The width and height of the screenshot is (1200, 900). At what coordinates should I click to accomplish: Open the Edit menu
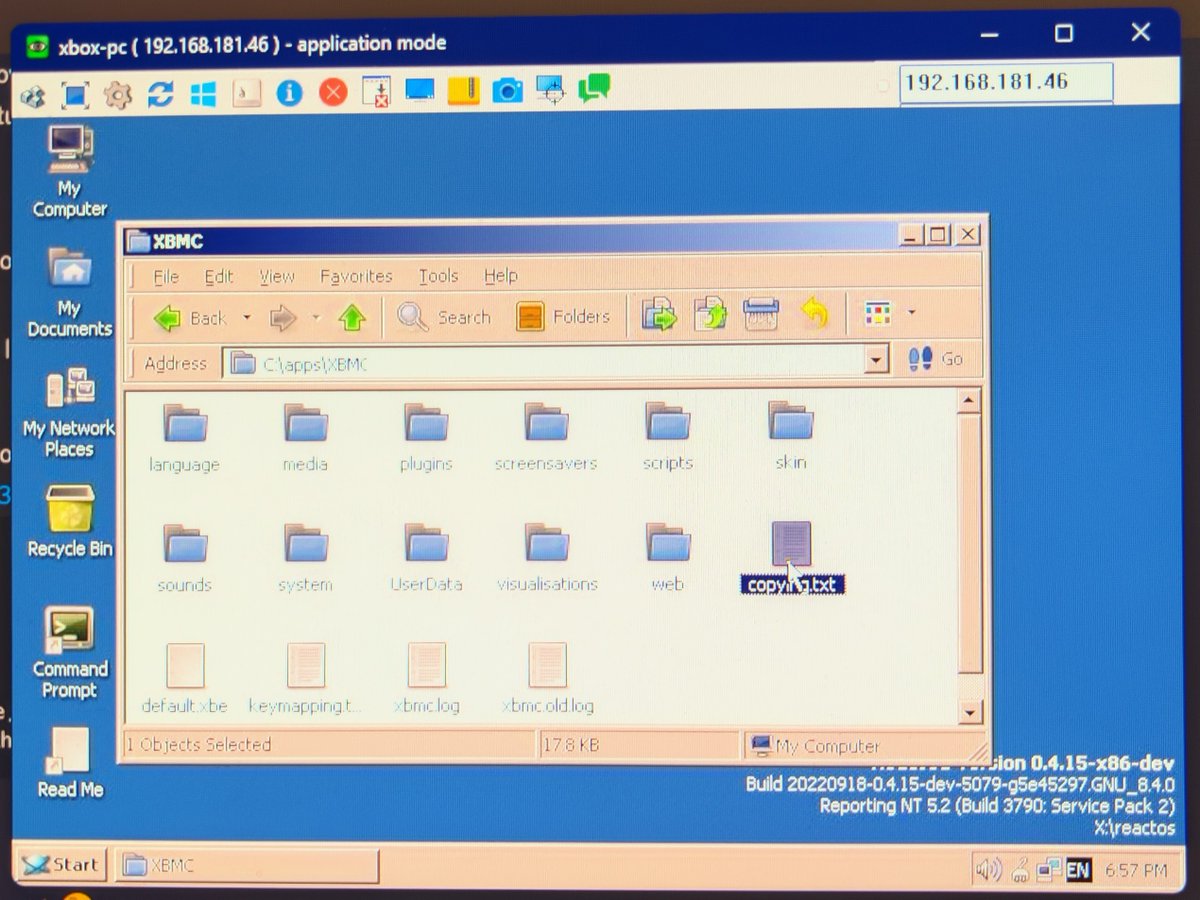(x=218, y=277)
